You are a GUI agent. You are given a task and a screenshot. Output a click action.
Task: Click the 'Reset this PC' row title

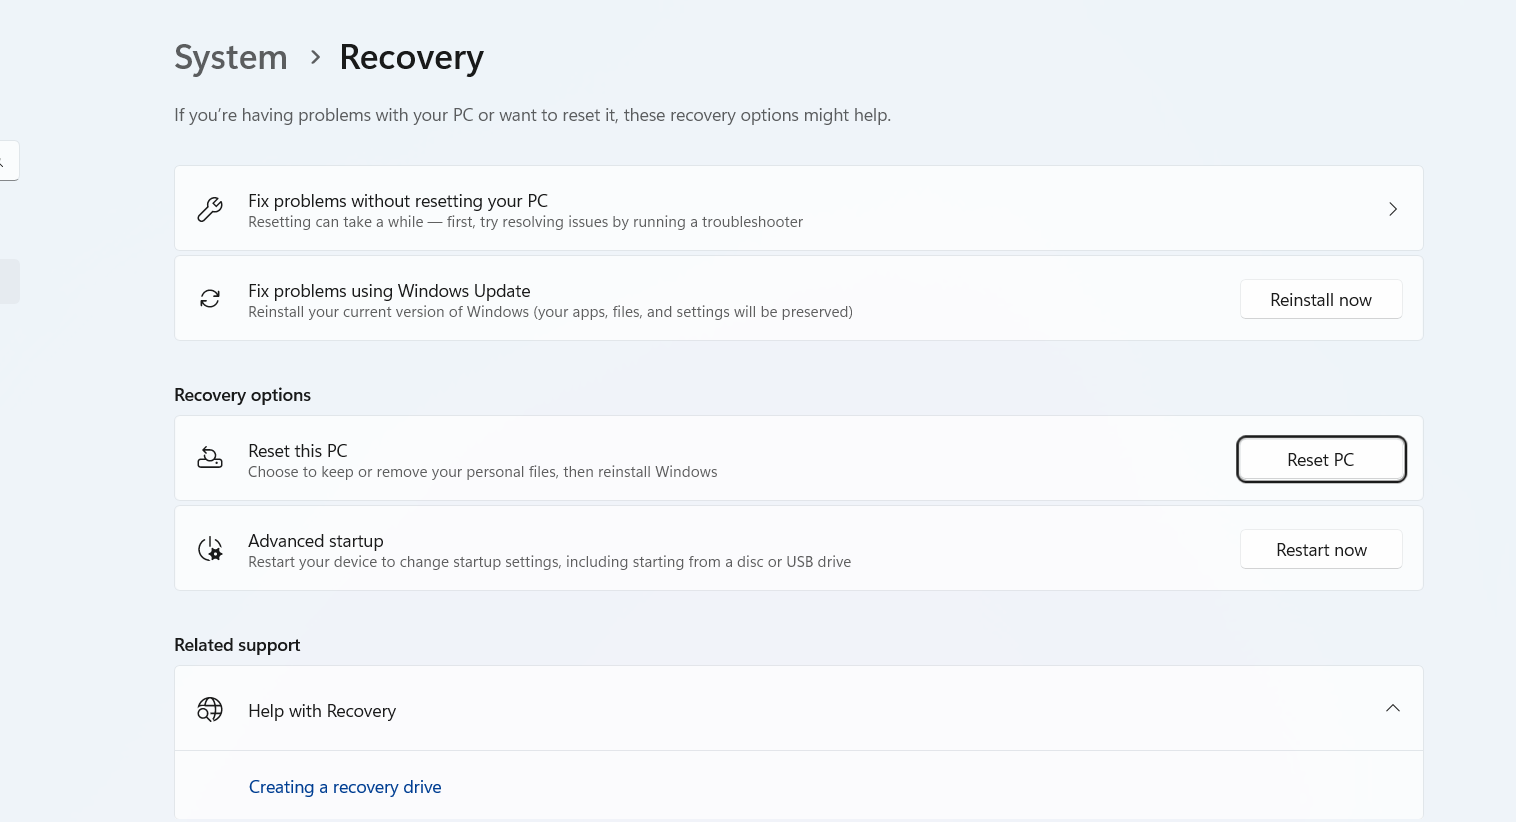[298, 451]
